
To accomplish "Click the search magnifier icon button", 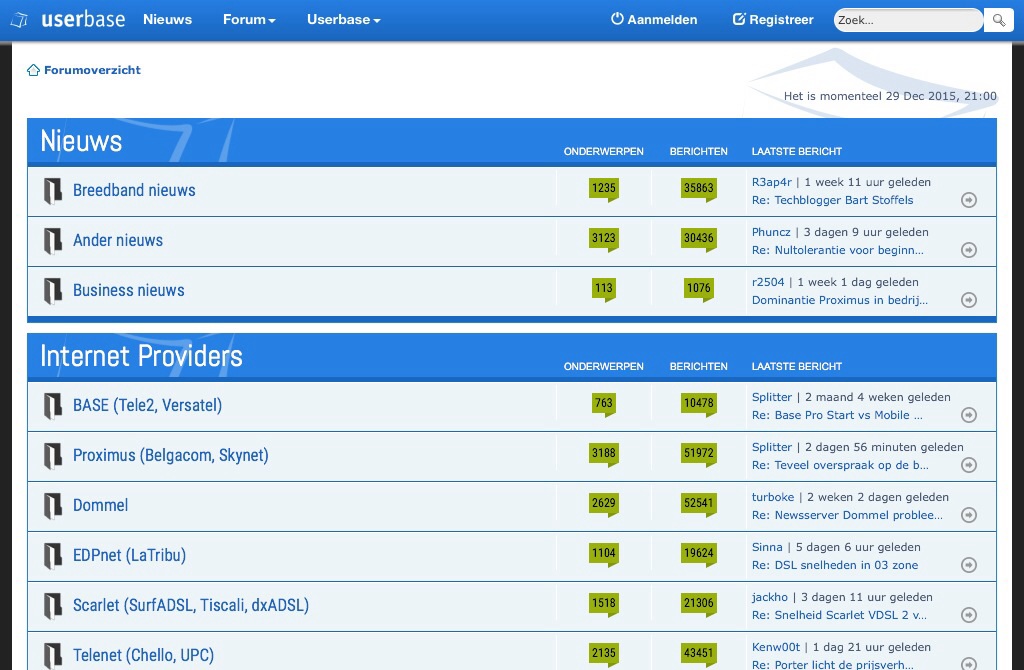I will pyautogui.click(x=998, y=20).
